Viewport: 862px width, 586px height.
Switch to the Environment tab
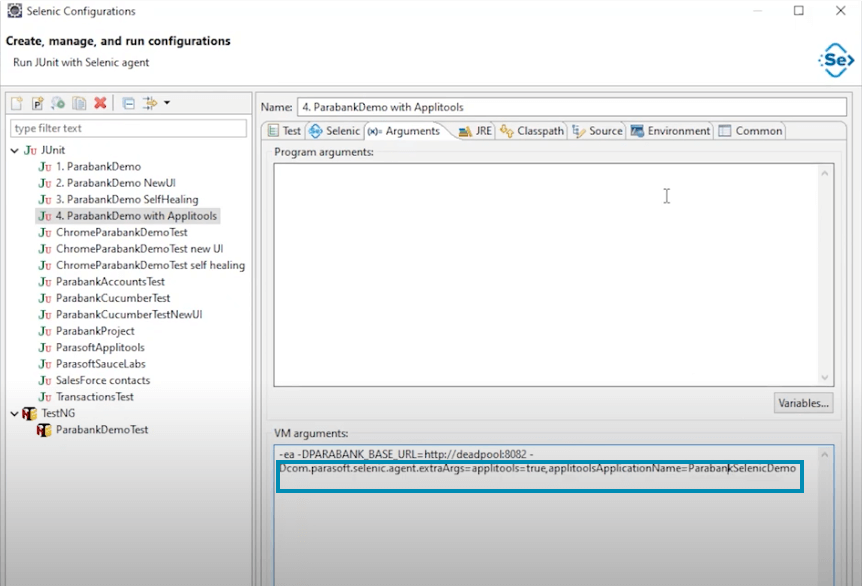point(671,131)
